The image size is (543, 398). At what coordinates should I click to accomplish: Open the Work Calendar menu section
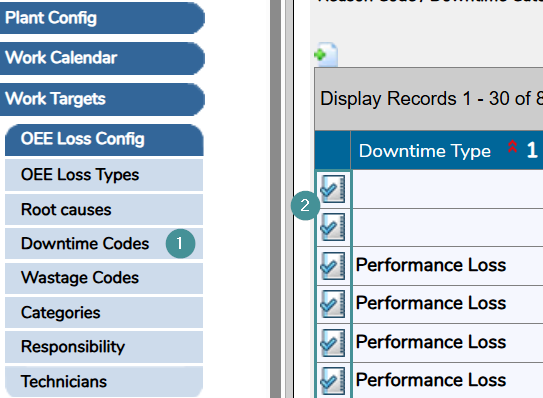[x=102, y=58]
